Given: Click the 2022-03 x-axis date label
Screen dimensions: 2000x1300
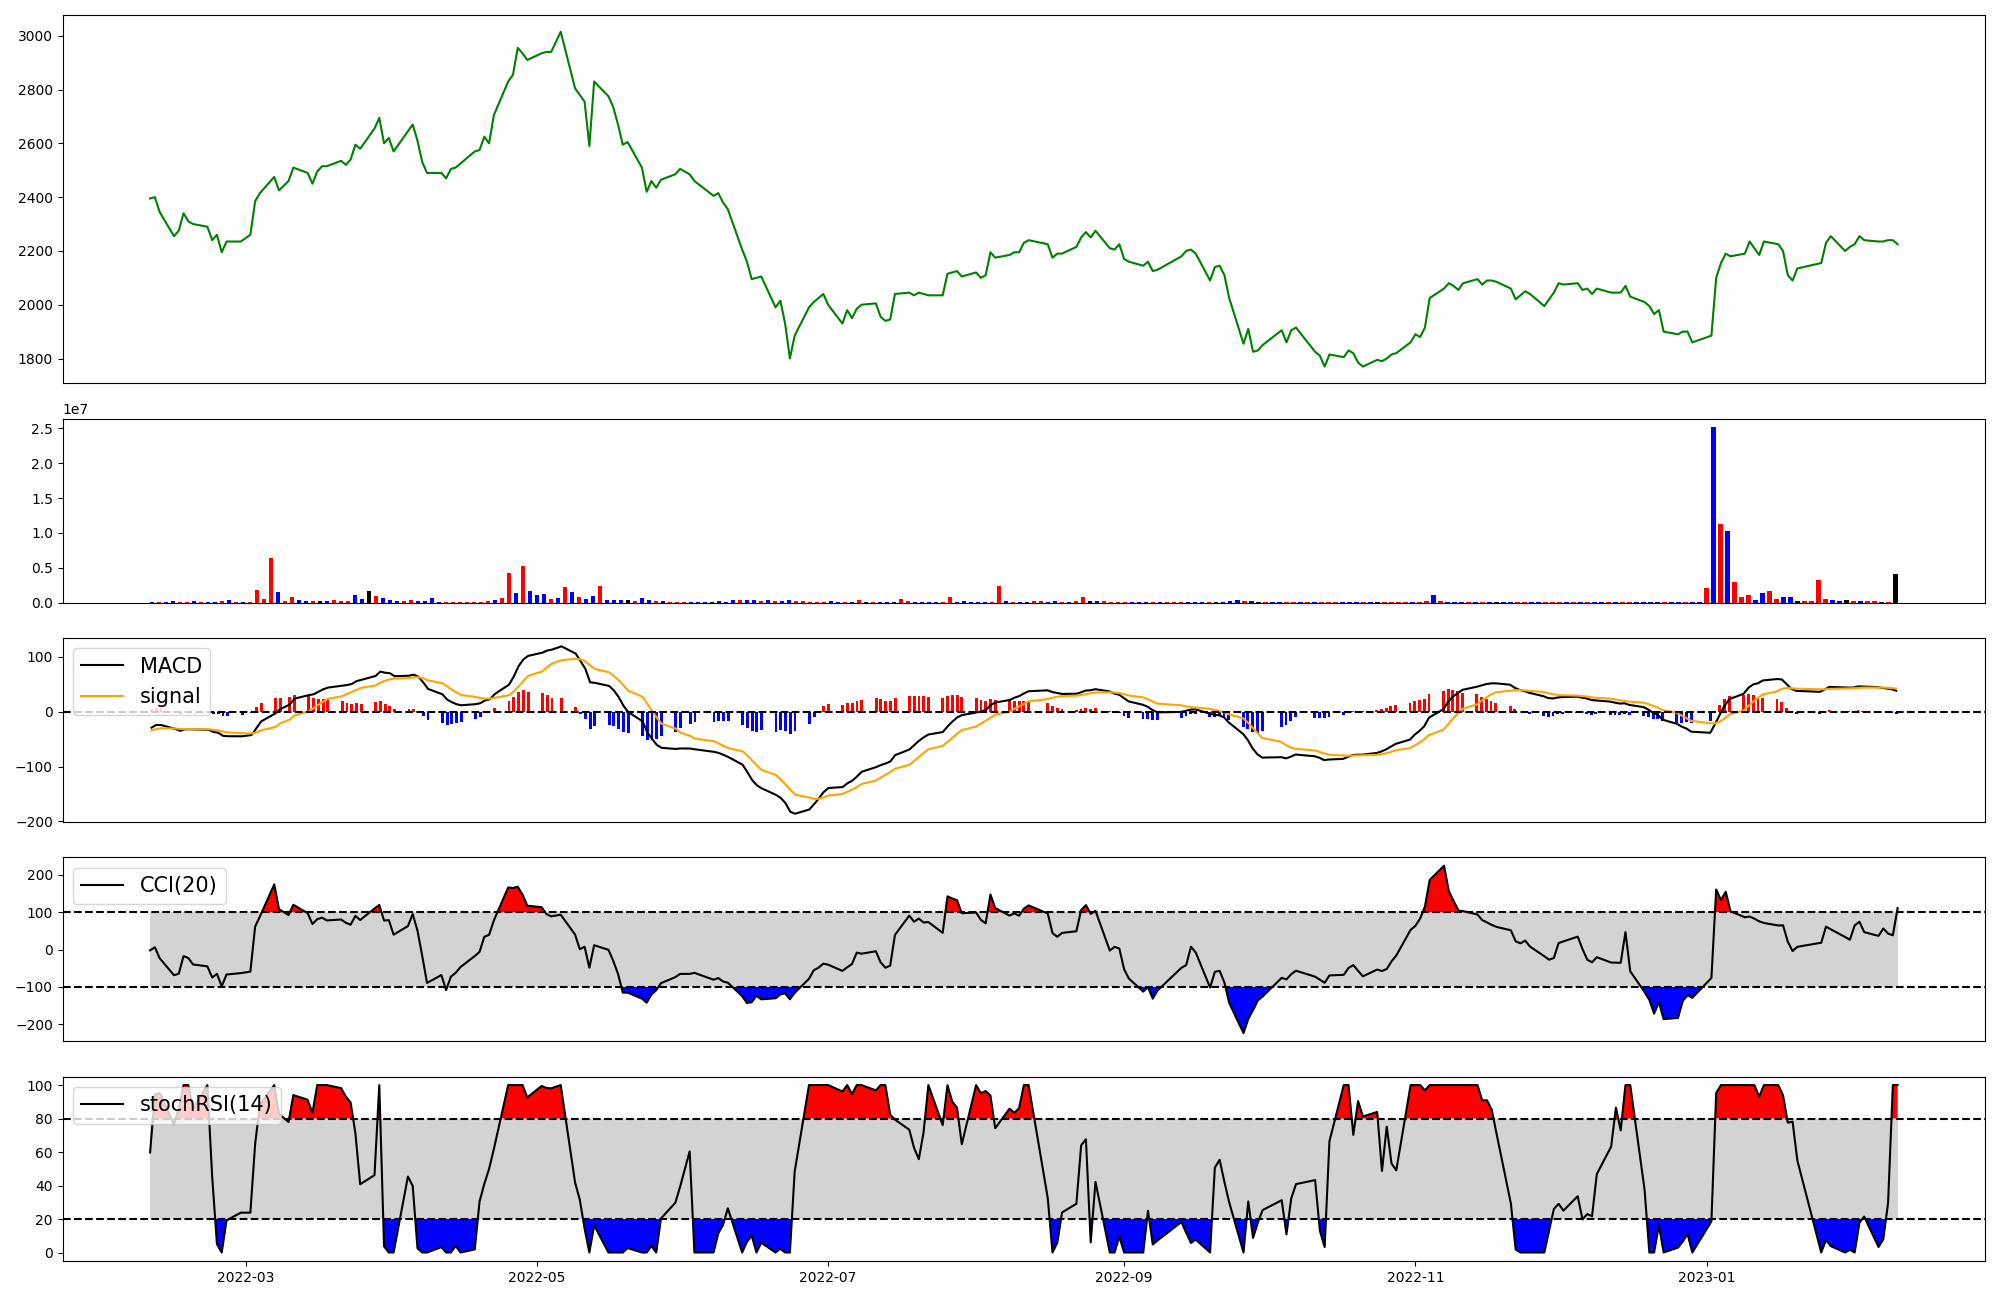Looking at the screenshot, I should coord(245,1277).
